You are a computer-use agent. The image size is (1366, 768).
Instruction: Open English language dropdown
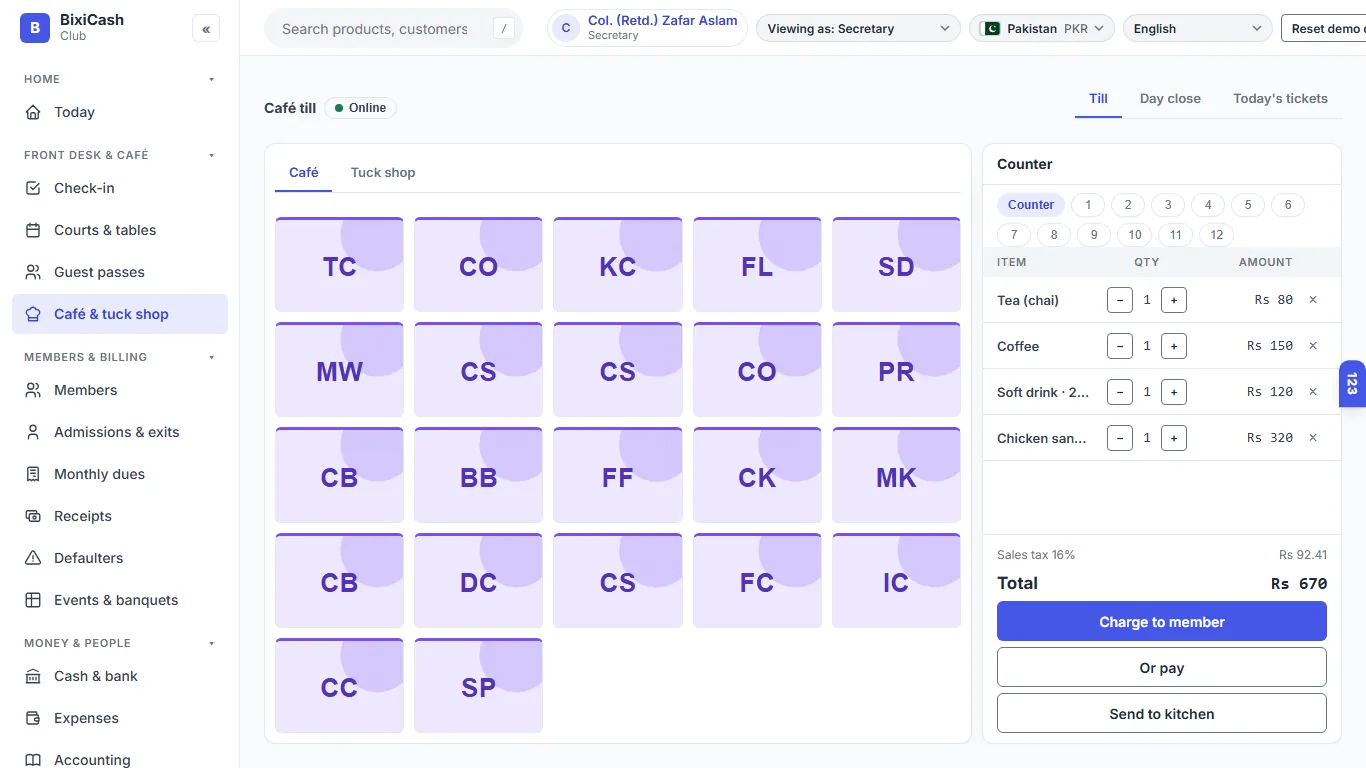(1198, 29)
